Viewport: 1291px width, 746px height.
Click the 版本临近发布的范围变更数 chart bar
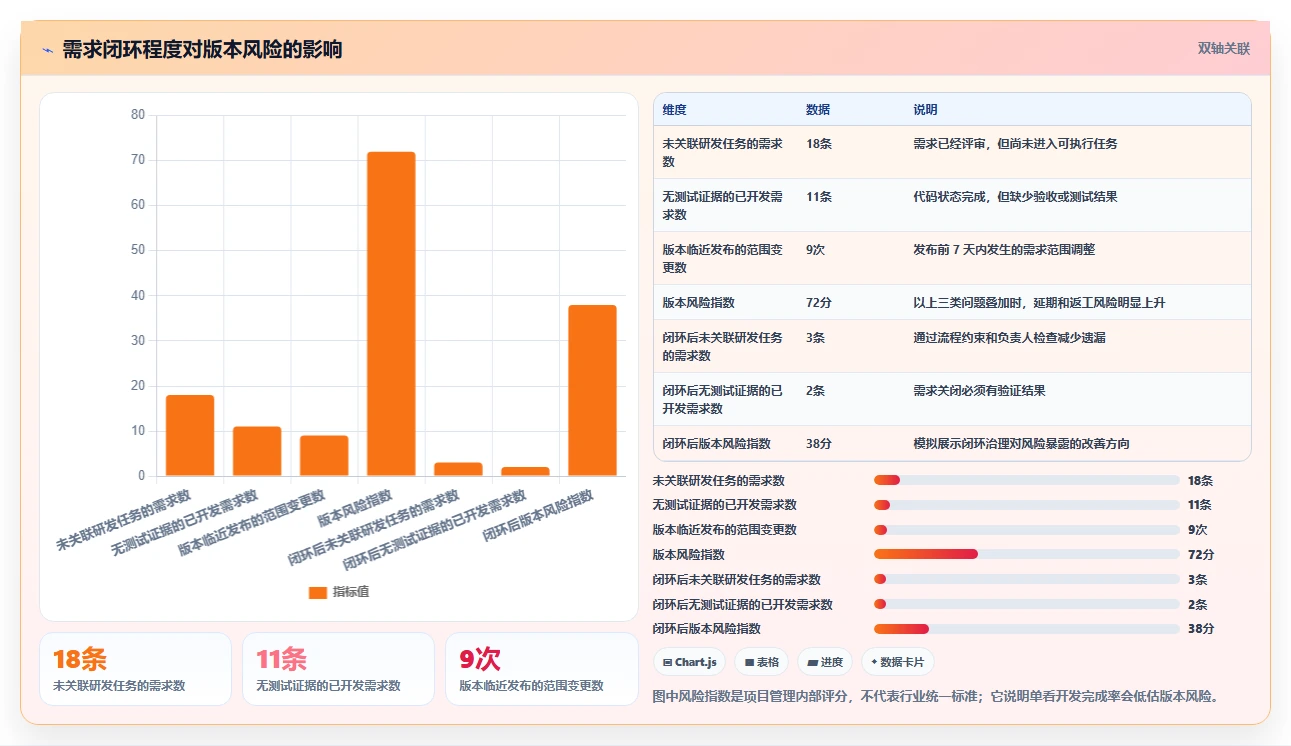(324, 455)
